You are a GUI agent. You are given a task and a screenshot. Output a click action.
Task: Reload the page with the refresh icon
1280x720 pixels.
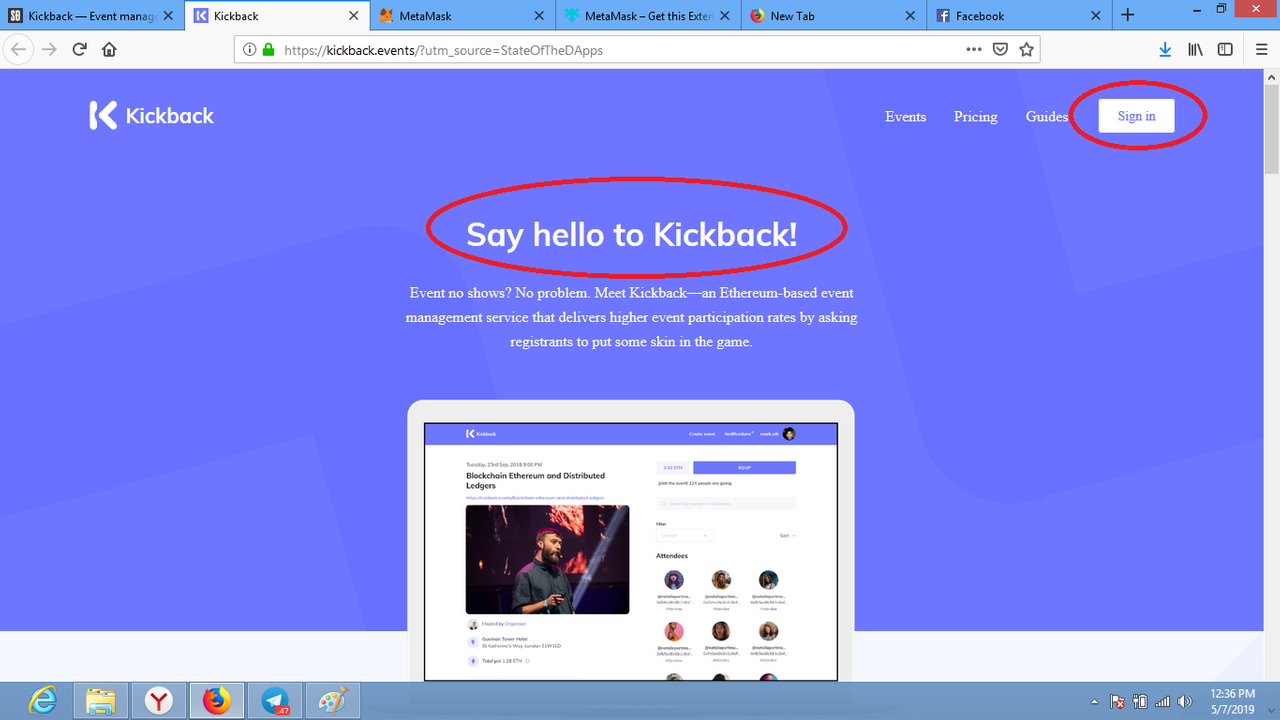click(80, 49)
